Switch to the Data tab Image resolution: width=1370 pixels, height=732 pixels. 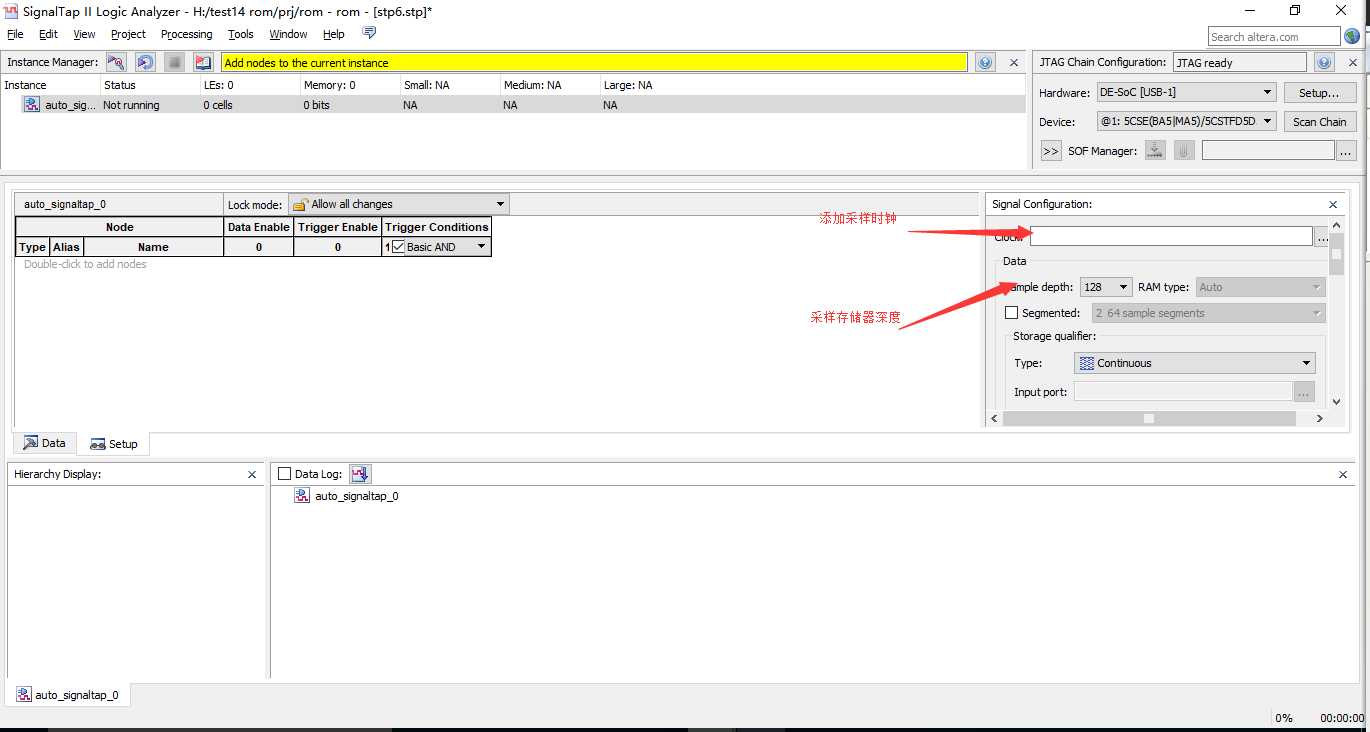pyautogui.click(x=45, y=443)
